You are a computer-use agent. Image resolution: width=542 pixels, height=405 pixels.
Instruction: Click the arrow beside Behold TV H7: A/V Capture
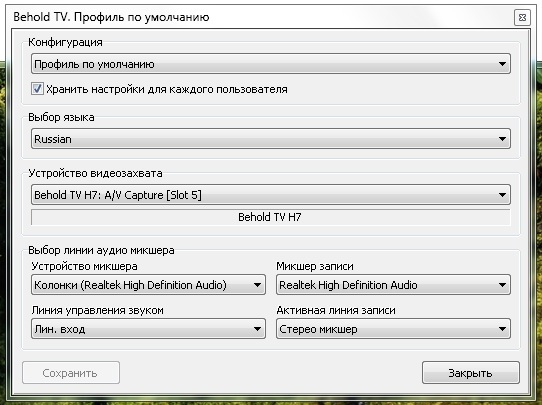pyautogui.click(x=502, y=195)
